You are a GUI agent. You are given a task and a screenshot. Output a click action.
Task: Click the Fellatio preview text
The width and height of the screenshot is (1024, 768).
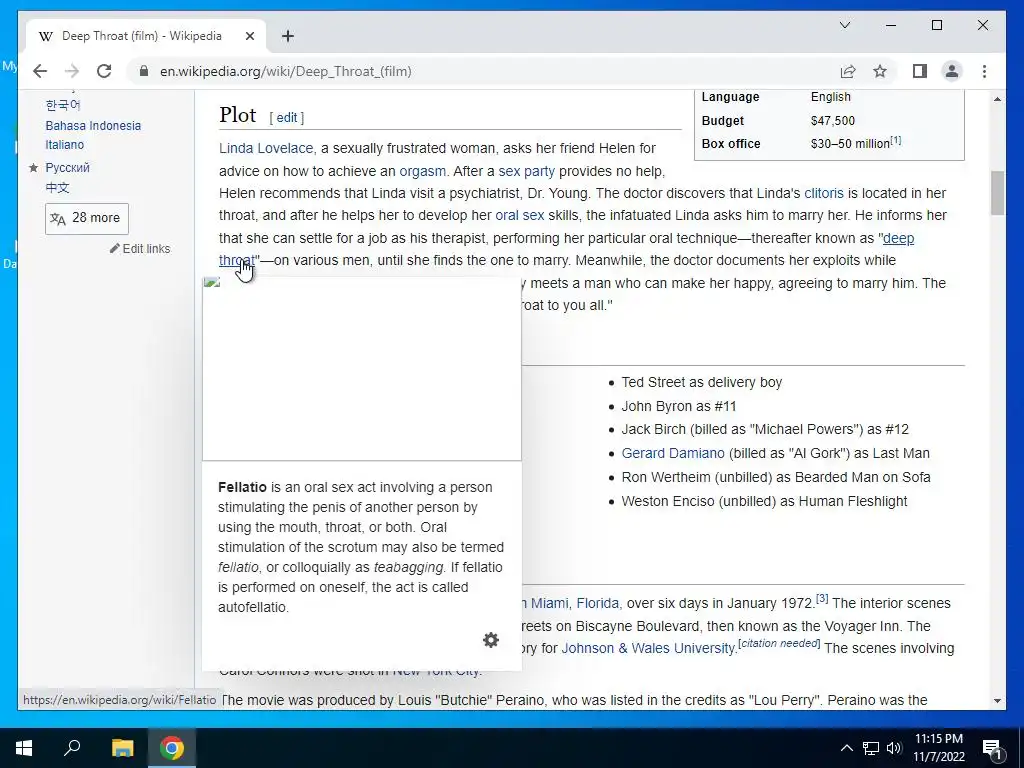[361, 547]
